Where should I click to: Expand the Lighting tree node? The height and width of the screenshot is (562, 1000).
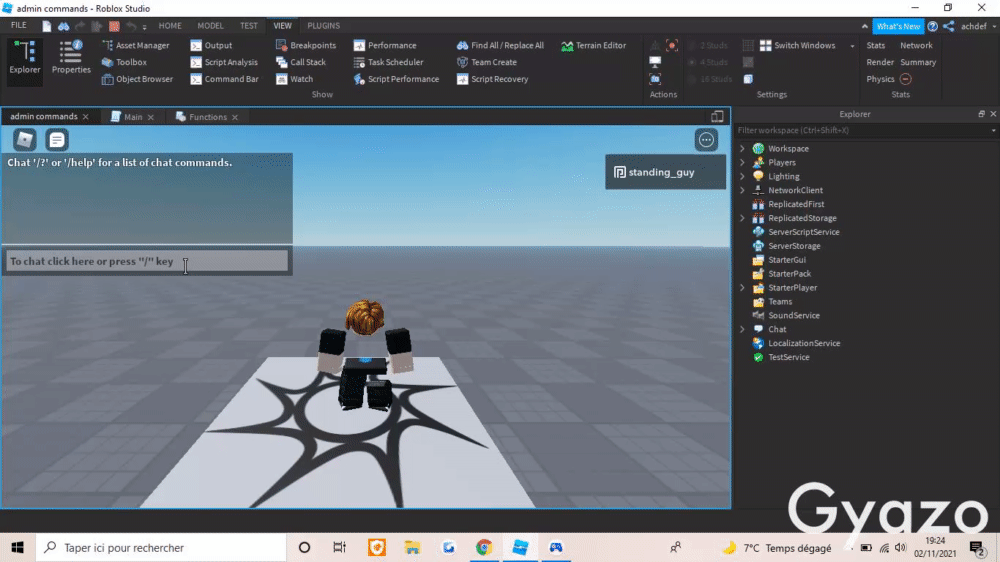742,177
